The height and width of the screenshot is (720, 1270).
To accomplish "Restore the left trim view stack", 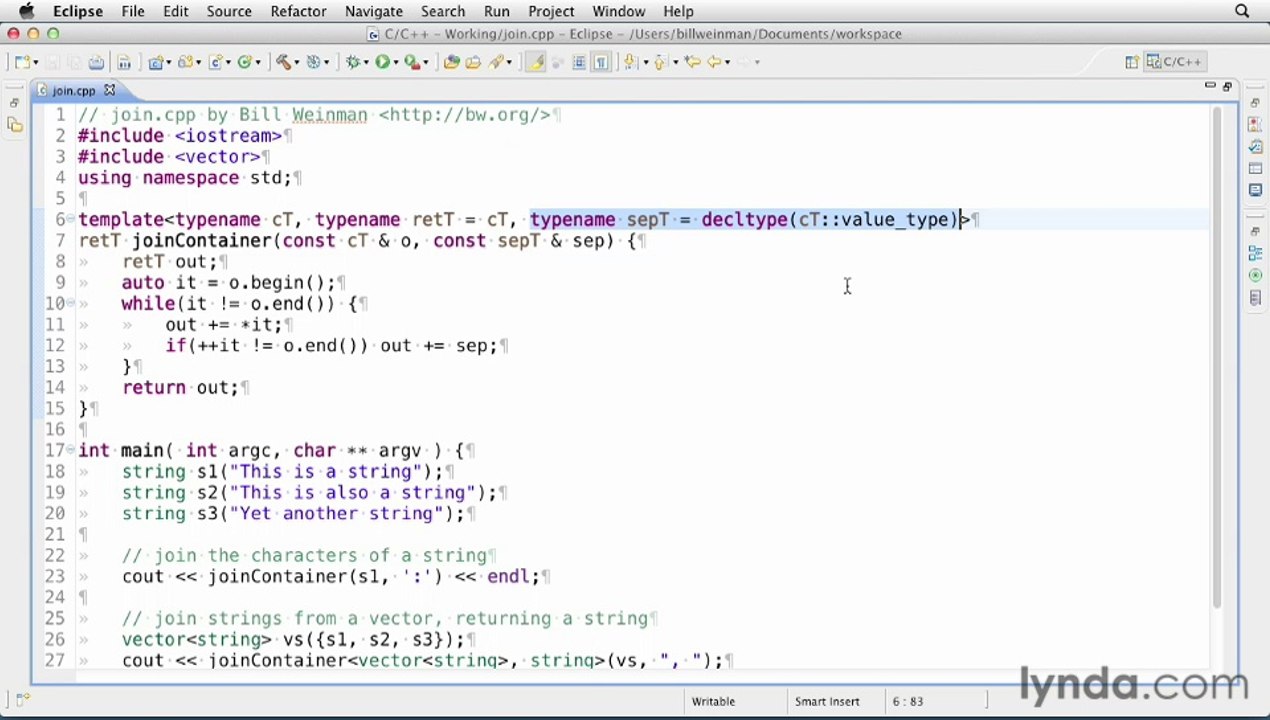I will point(14,102).
